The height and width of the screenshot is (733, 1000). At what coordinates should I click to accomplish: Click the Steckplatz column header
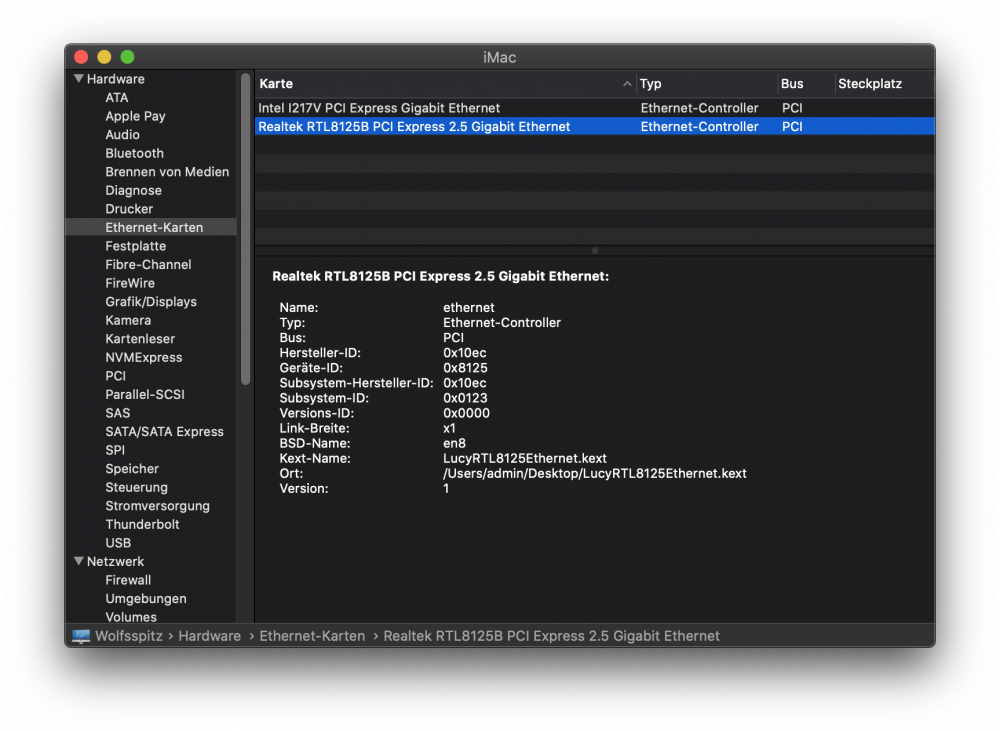[x=884, y=84]
